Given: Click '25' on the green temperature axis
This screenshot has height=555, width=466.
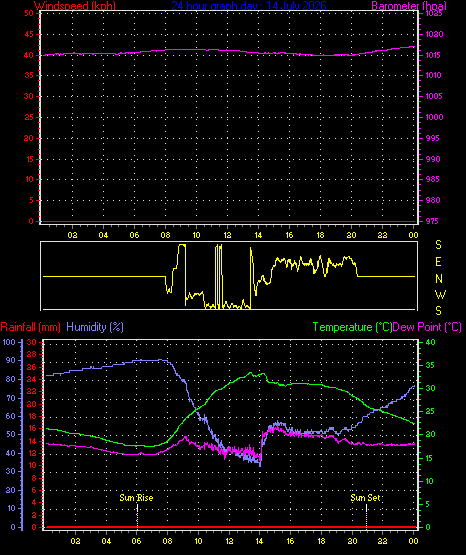Looking at the screenshot, I should point(430,412).
